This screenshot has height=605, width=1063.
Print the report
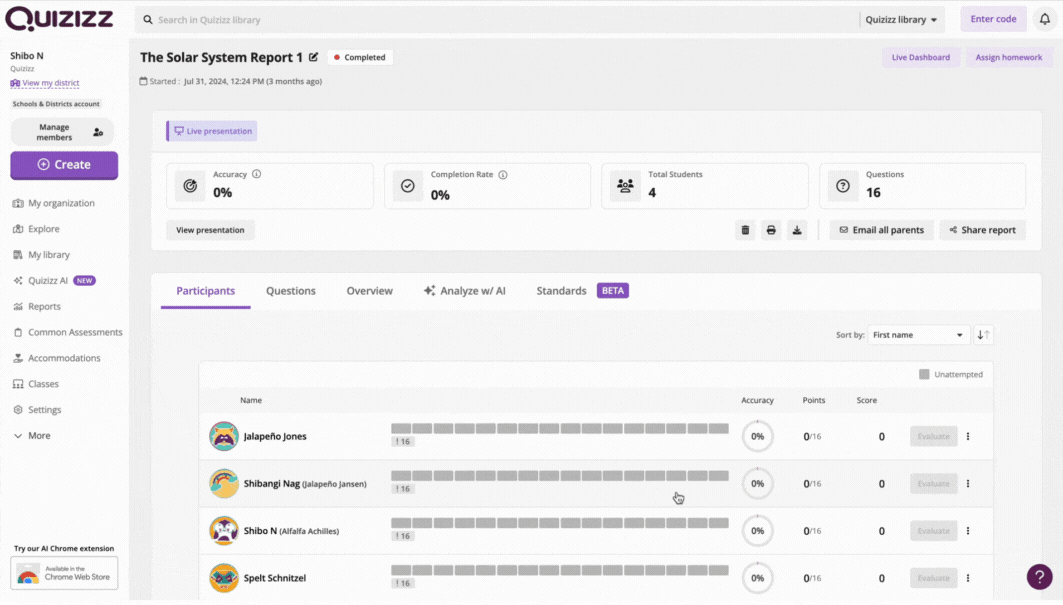771,230
